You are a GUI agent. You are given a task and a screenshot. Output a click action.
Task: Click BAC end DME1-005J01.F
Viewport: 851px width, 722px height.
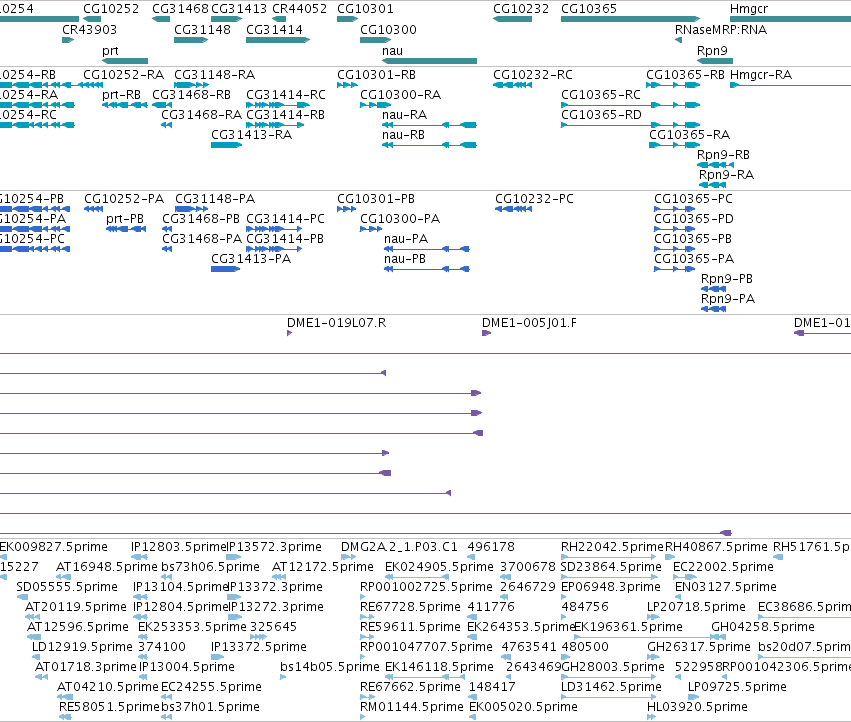[x=486, y=333]
